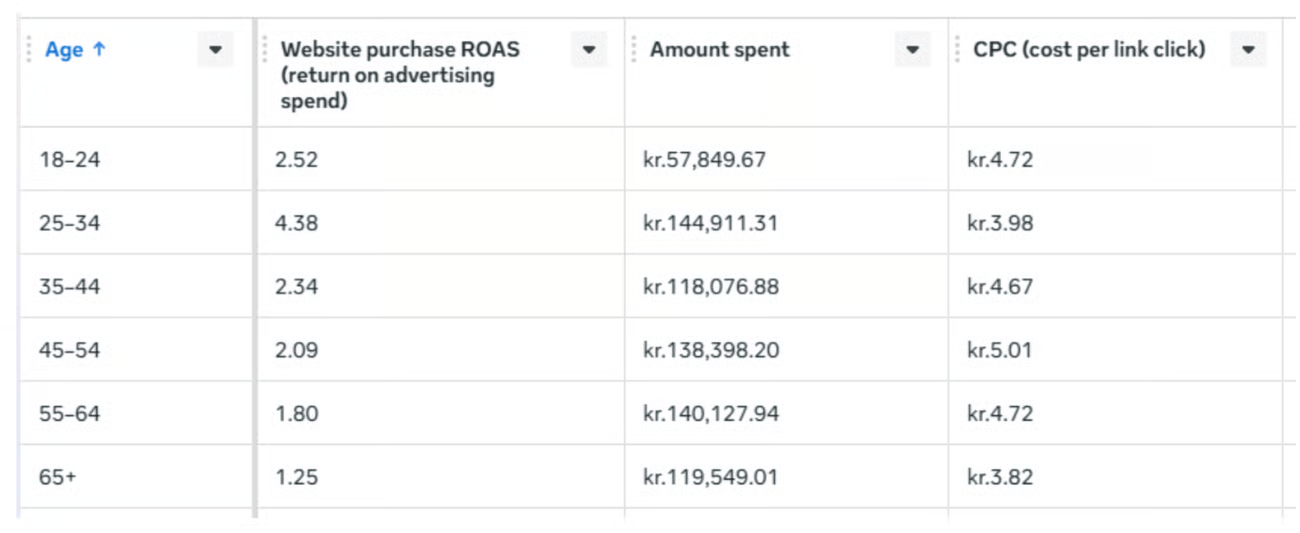Select the 18–24 age row
This screenshot has height=533, width=1300.
[x=70, y=159]
